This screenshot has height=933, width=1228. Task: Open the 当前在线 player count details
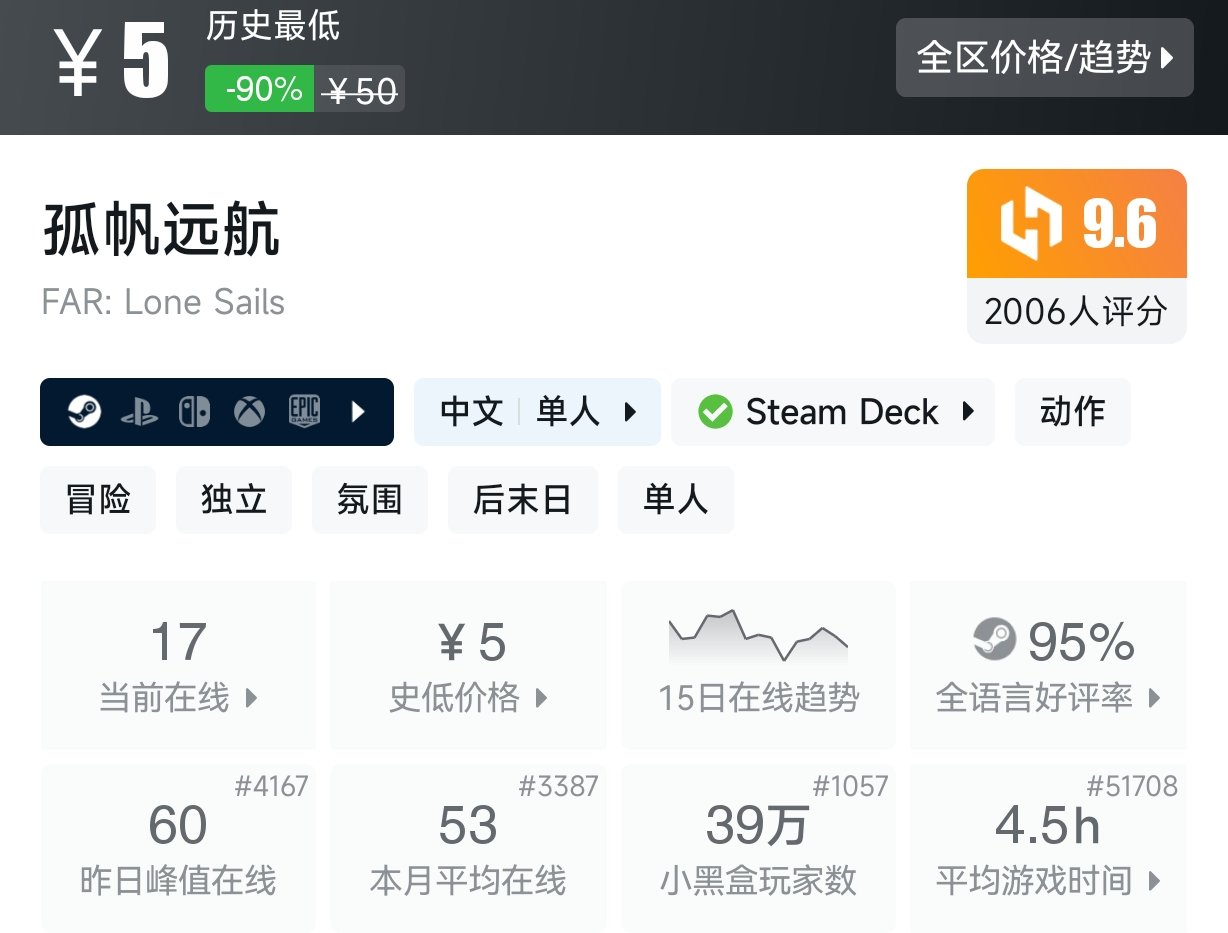click(x=178, y=665)
